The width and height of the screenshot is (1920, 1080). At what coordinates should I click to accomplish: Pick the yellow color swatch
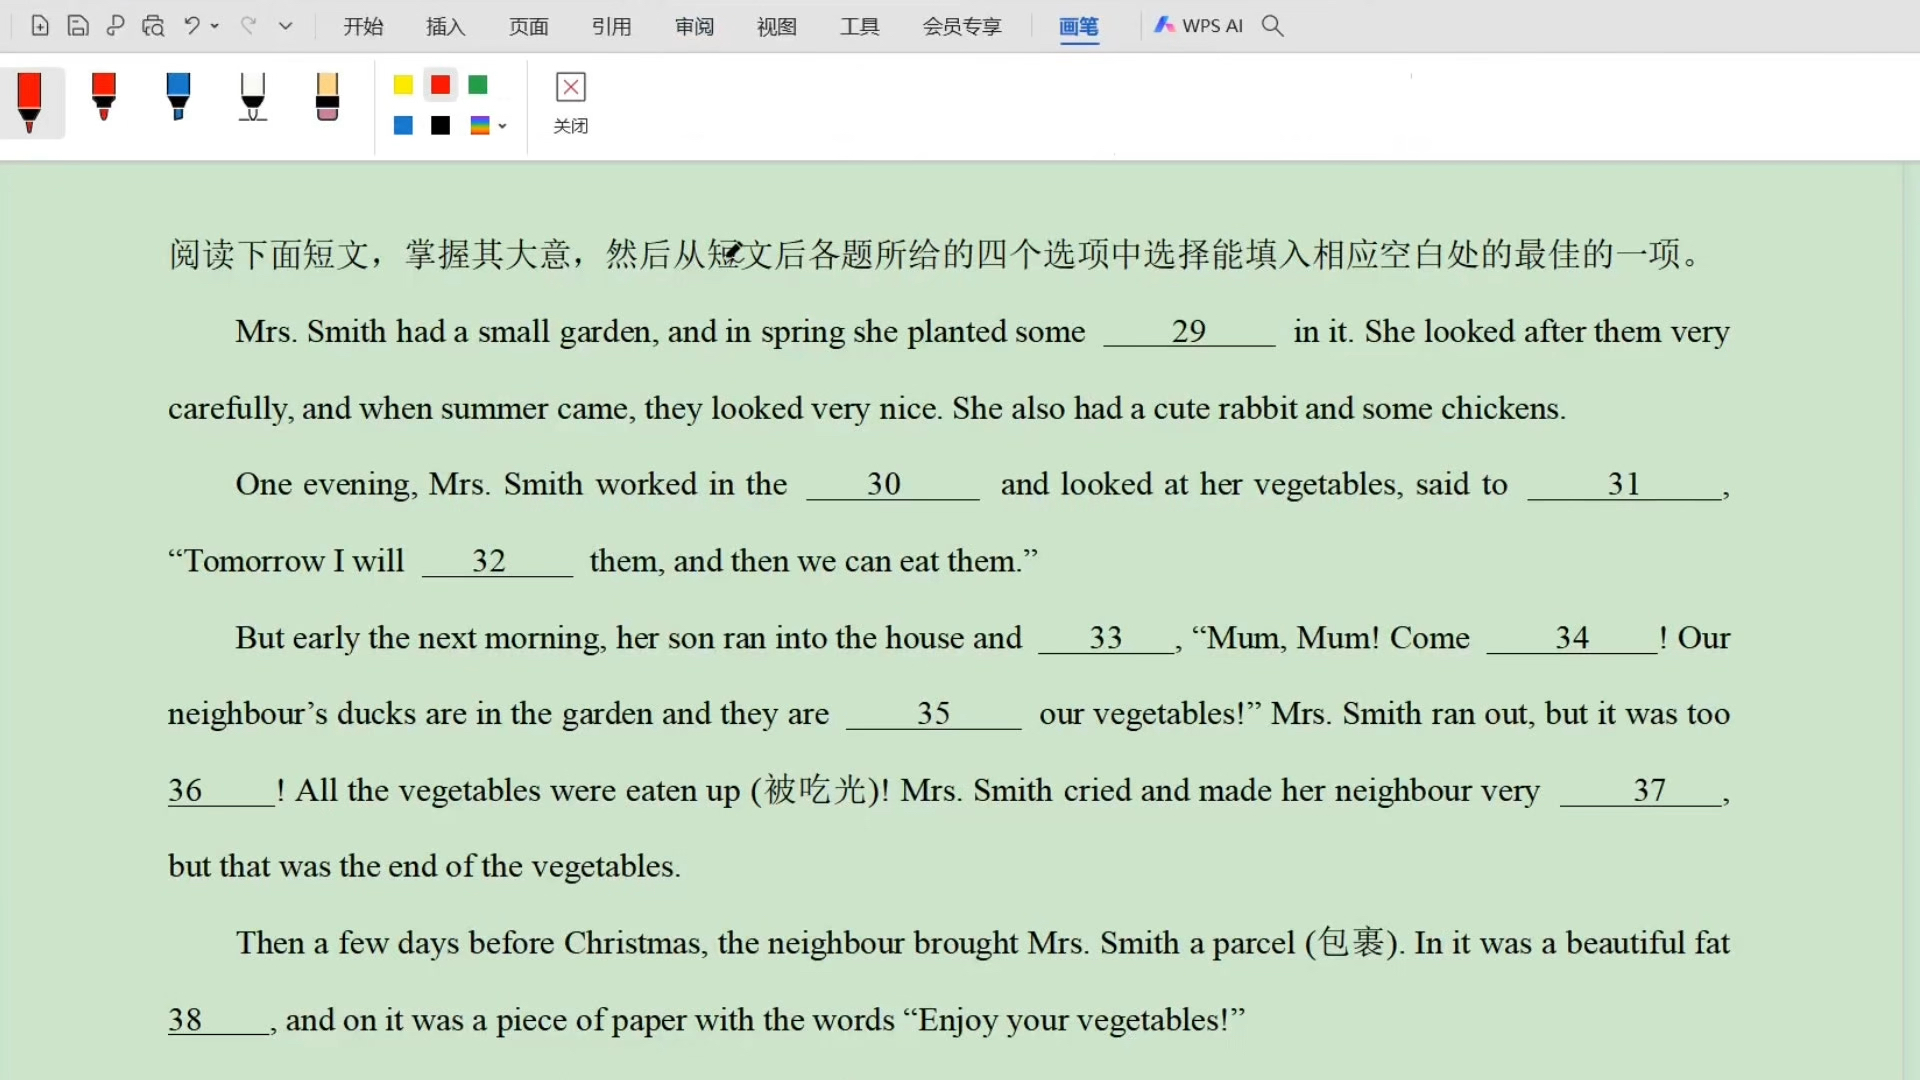click(403, 85)
